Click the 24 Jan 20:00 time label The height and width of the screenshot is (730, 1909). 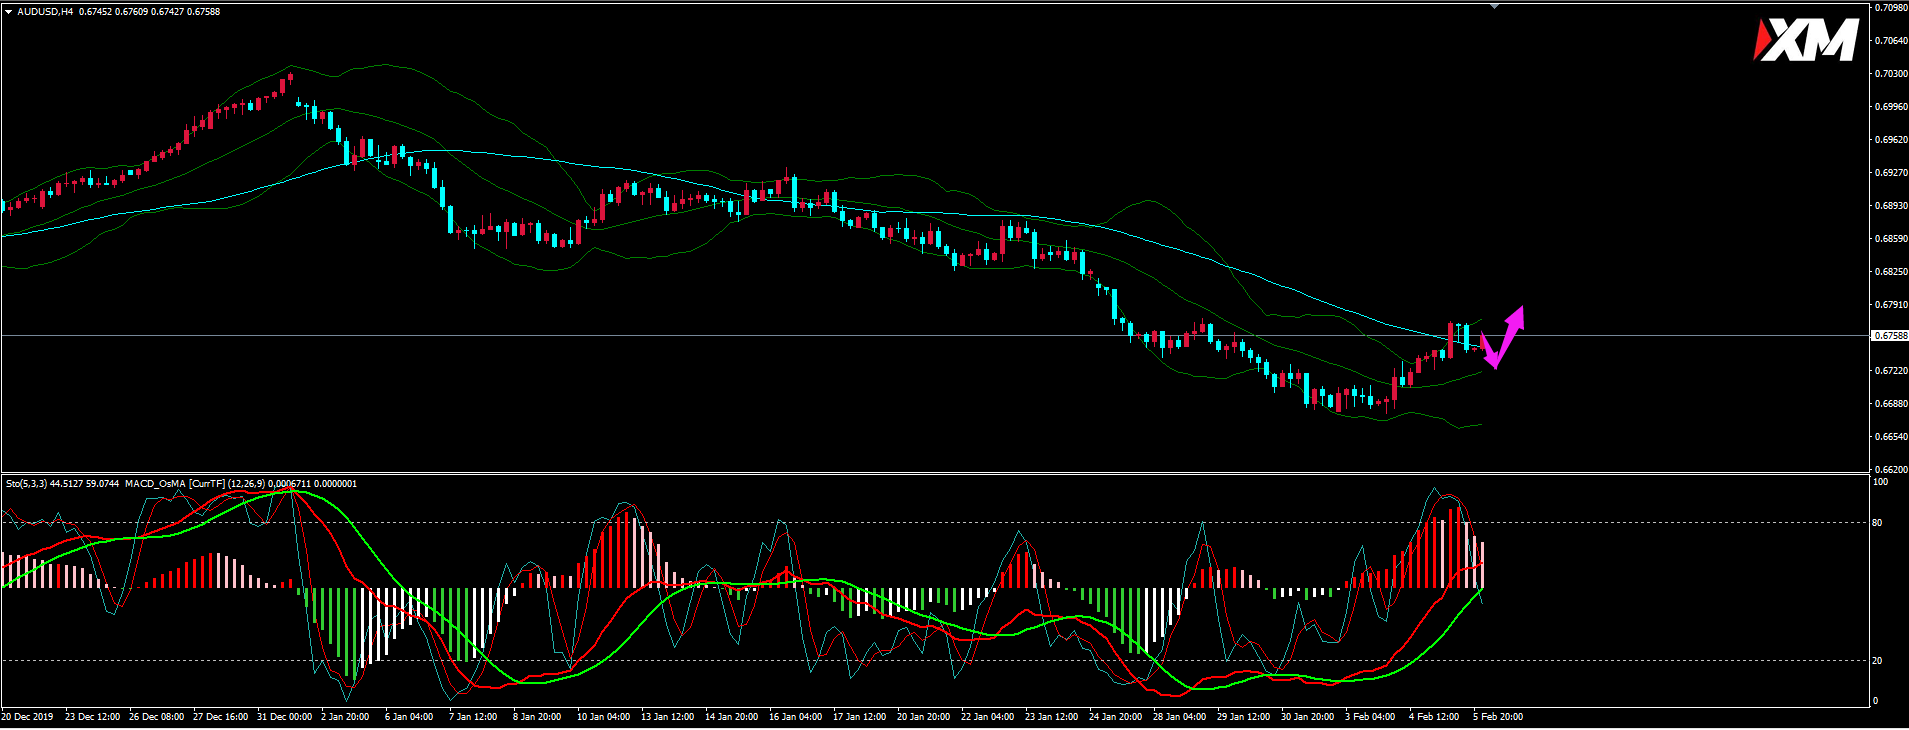click(x=1116, y=717)
